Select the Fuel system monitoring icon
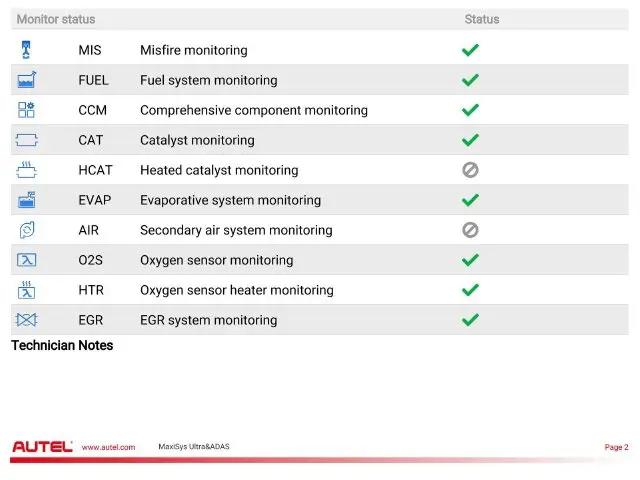 [27, 80]
